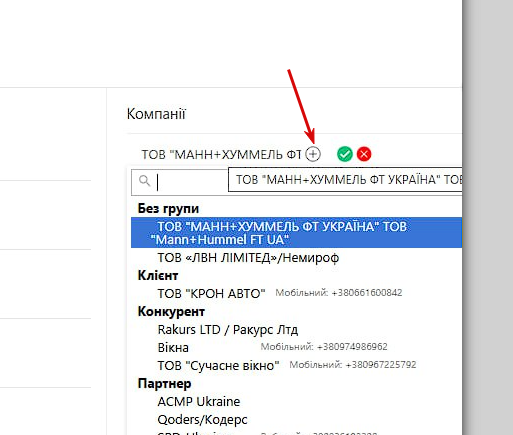Click the Компанії section heading
The width and height of the screenshot is (513, 435).
pyautogui.click(x=156, y=114)
